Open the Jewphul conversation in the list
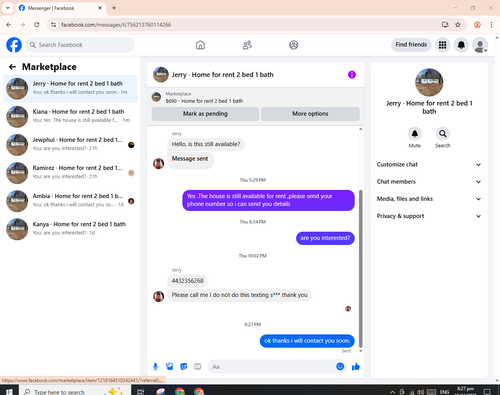 [x=70, y=145]
